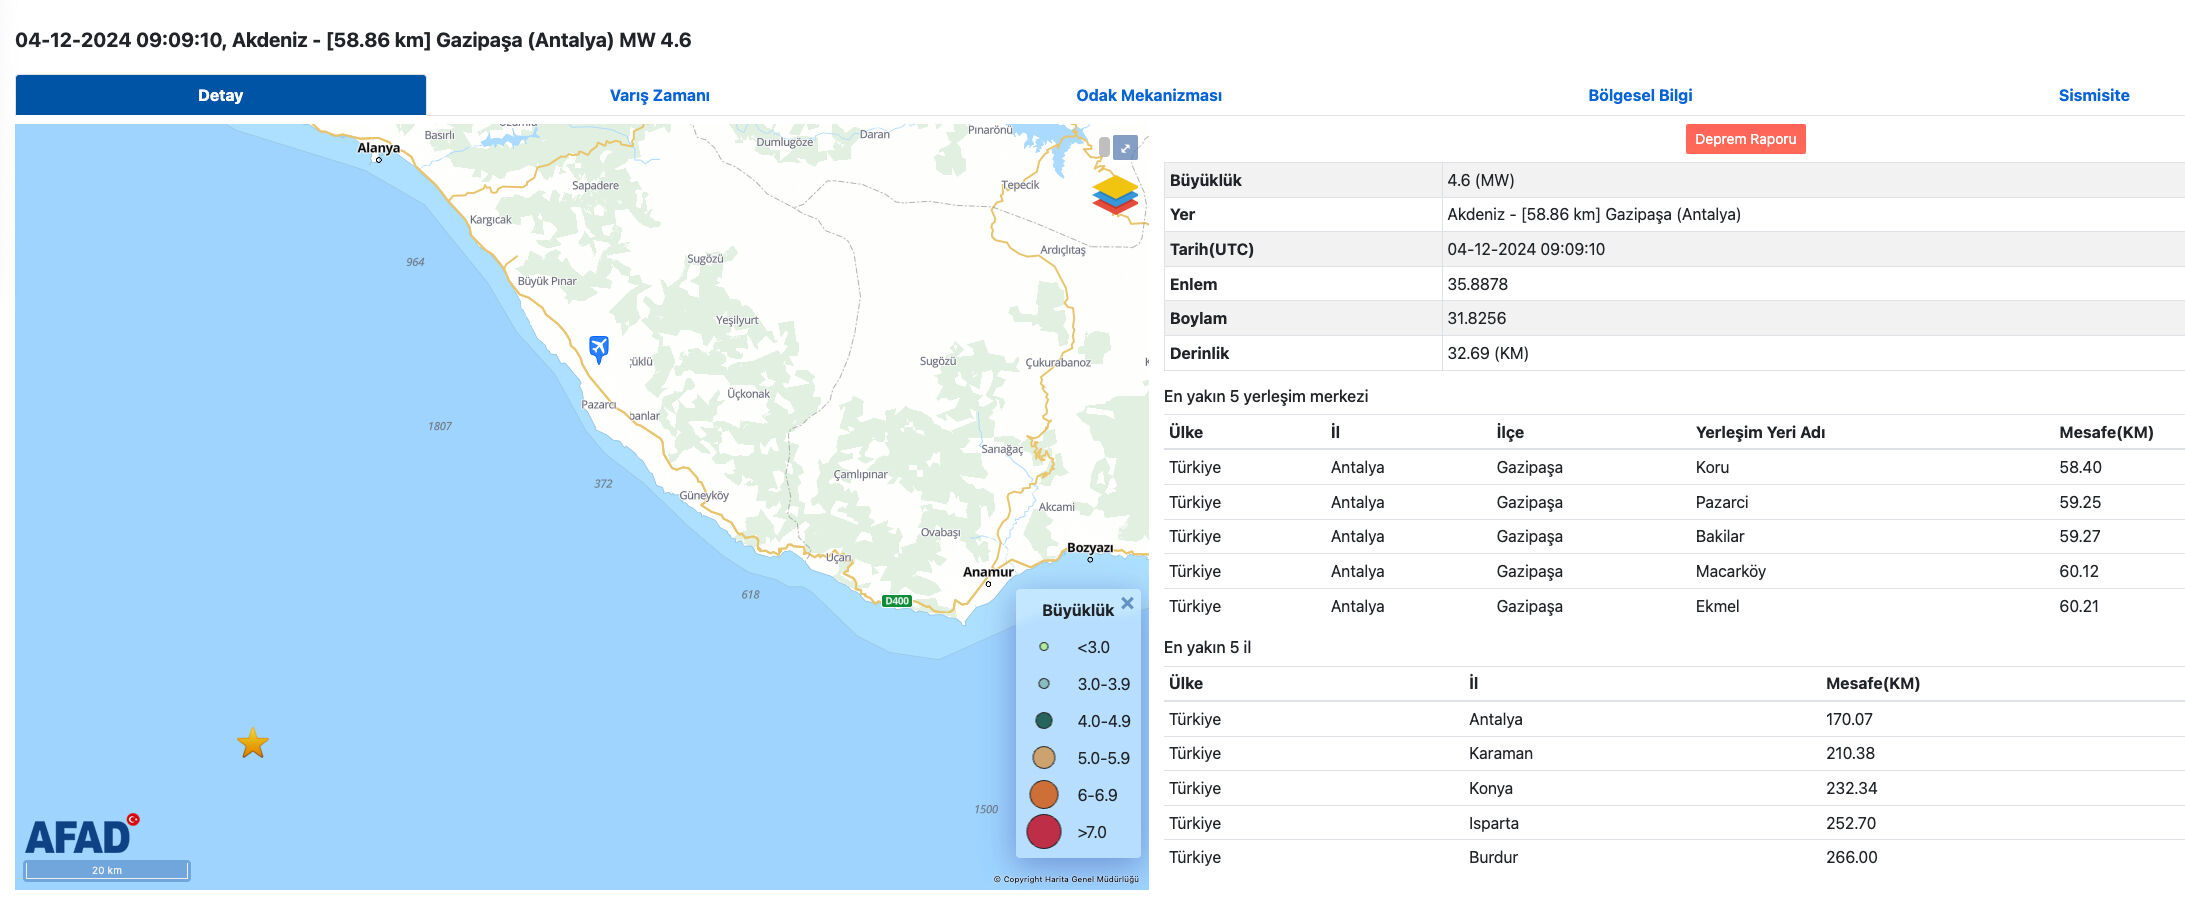Click the red >7.0 magnitude circle in legend
This screenshot has height=902, width=2185.
tap(1043, 831)
